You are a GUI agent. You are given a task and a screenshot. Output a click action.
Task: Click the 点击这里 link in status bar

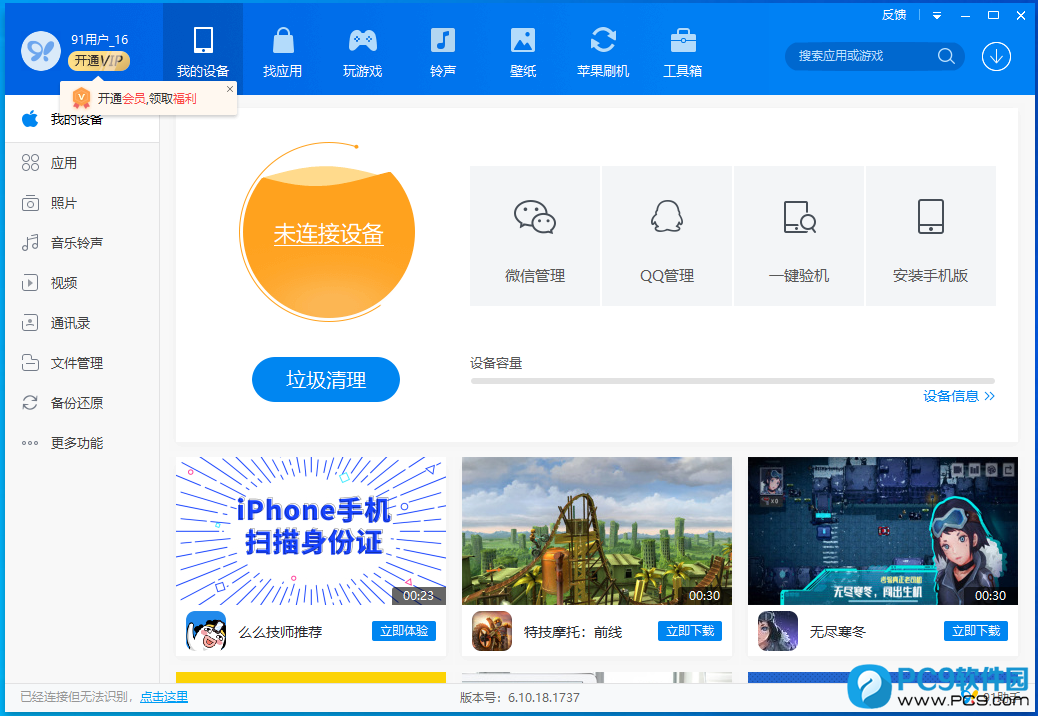[164, 697]
